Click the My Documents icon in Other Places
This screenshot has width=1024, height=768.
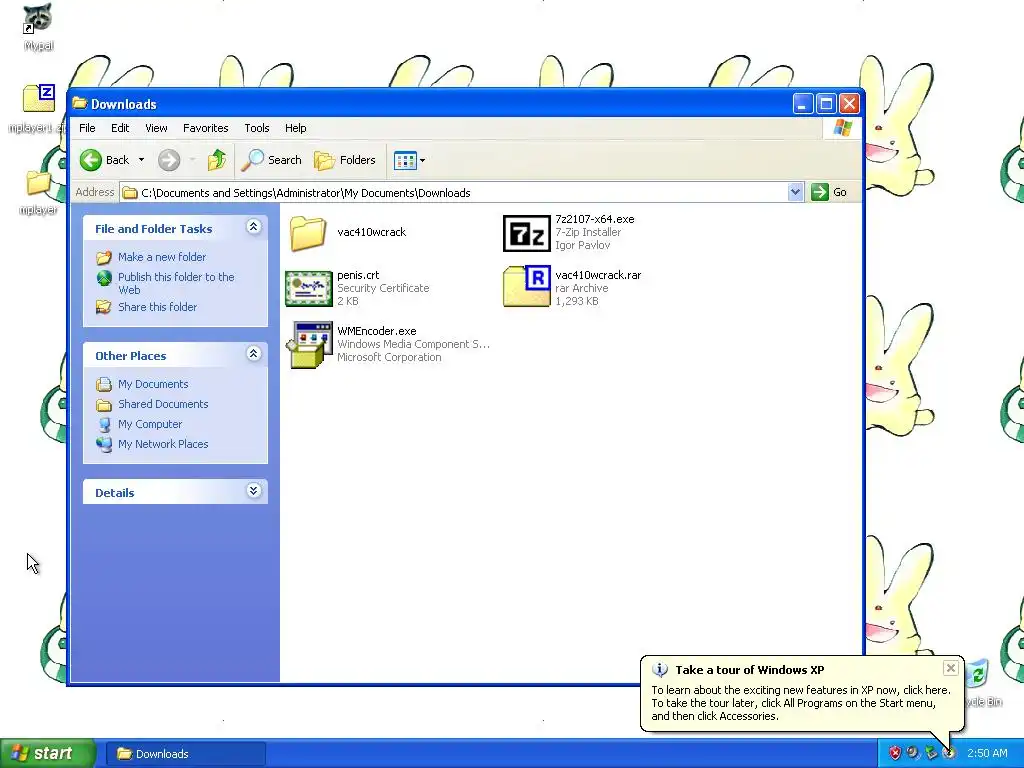click(104, 384)
